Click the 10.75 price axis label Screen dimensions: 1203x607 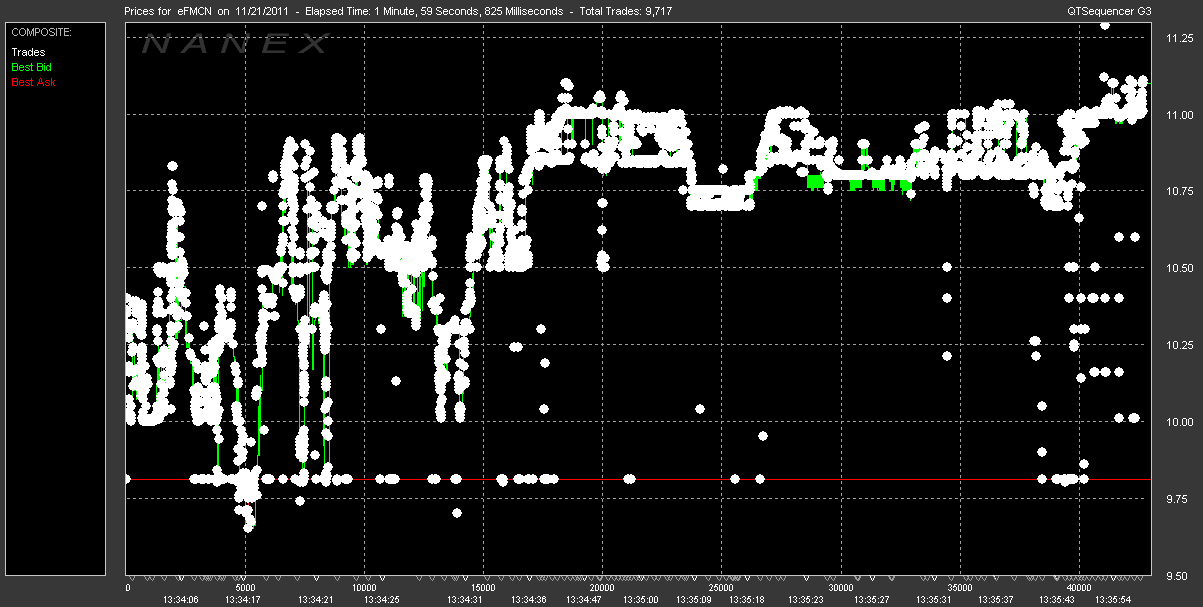(x=1179, y=191)
